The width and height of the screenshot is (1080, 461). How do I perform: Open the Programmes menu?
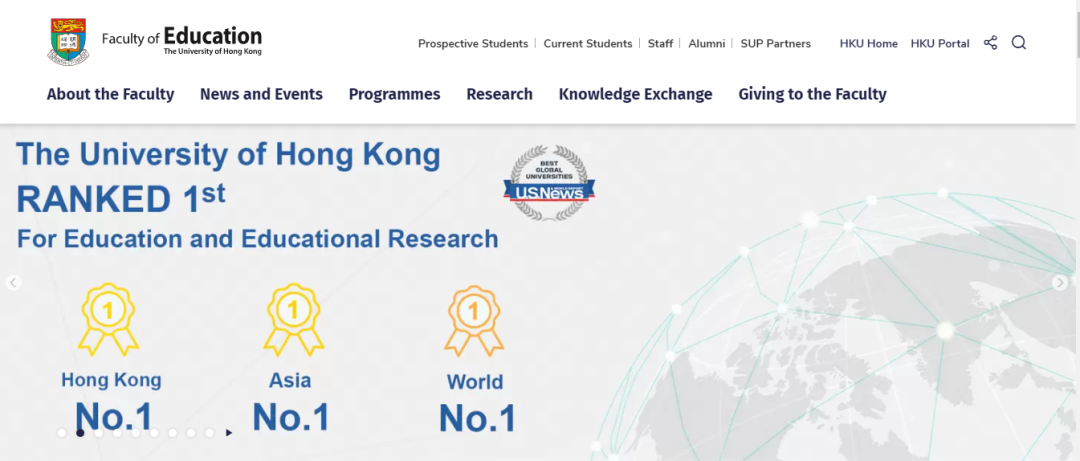click(394, 94)
